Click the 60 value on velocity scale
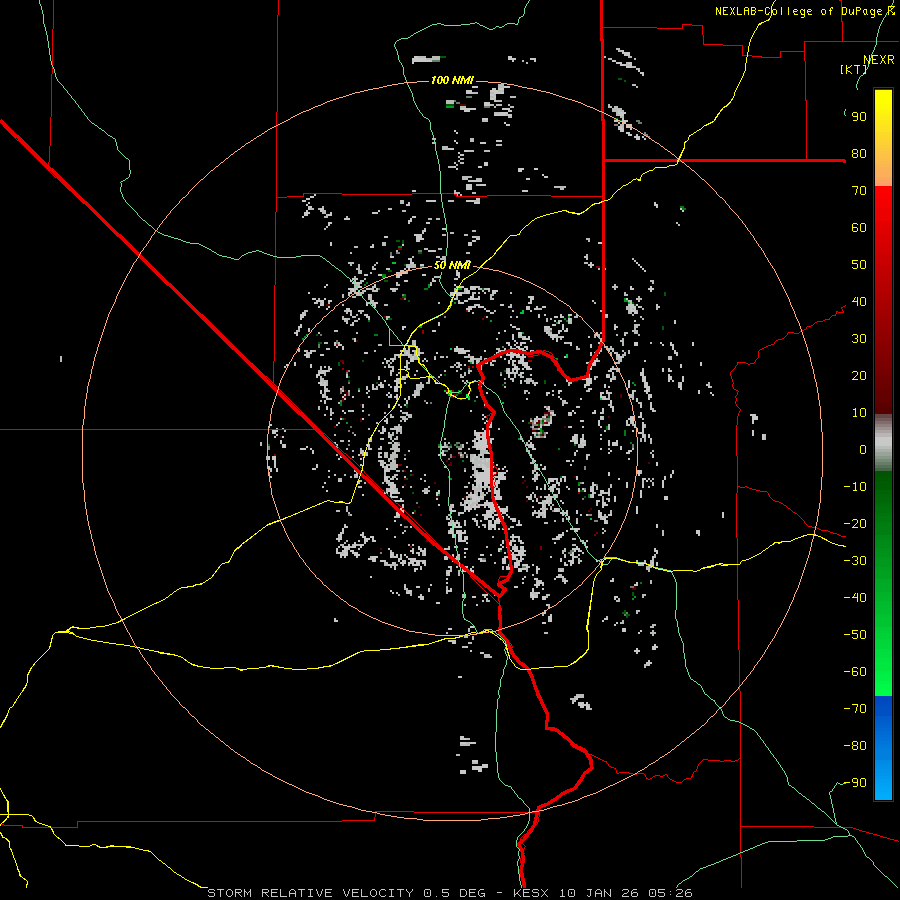This screenshot has width=900, height=900. pyautogui.click(x=859, y=227)
